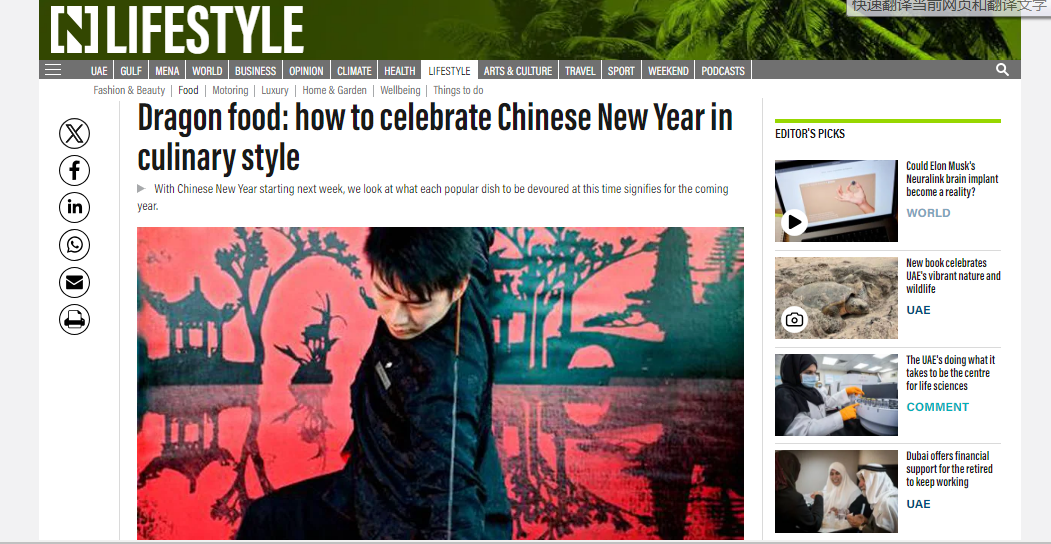This screenshot has height=544, width=1051.
Task: Select the Climate menu item
Action: click(x=354, y=70)
